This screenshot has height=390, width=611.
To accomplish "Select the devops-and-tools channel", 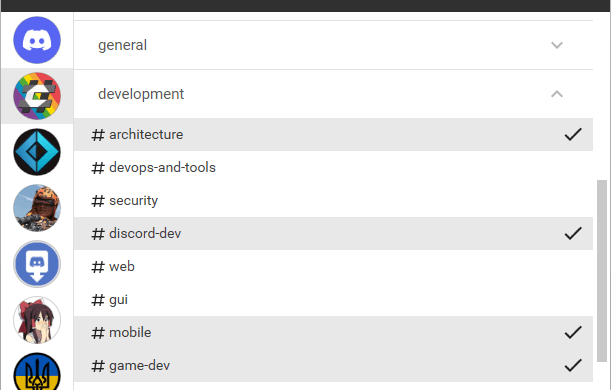I will point(333,168).
